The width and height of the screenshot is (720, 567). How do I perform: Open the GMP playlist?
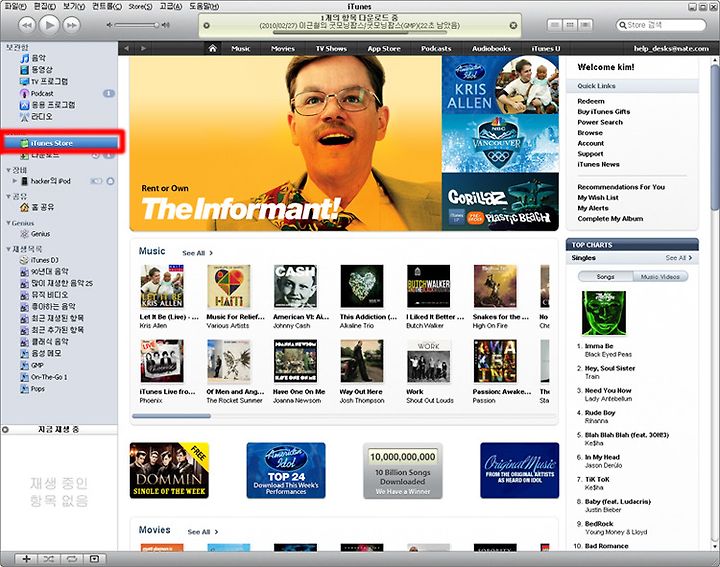pyautogui.click(x=32, y=365)
